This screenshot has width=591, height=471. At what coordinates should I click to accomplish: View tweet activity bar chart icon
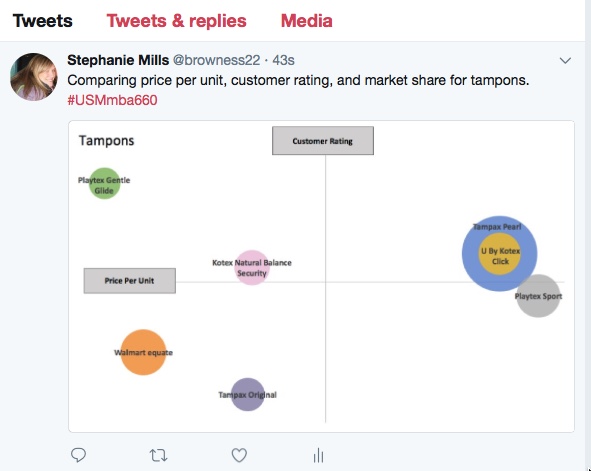pyautogui.click(x=318, y=455)
